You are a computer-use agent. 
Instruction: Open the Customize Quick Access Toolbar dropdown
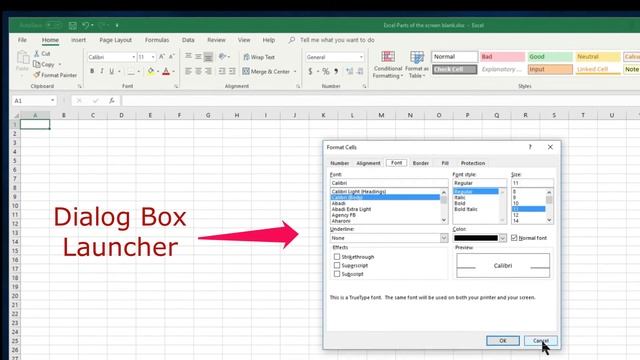click(117, 25)
